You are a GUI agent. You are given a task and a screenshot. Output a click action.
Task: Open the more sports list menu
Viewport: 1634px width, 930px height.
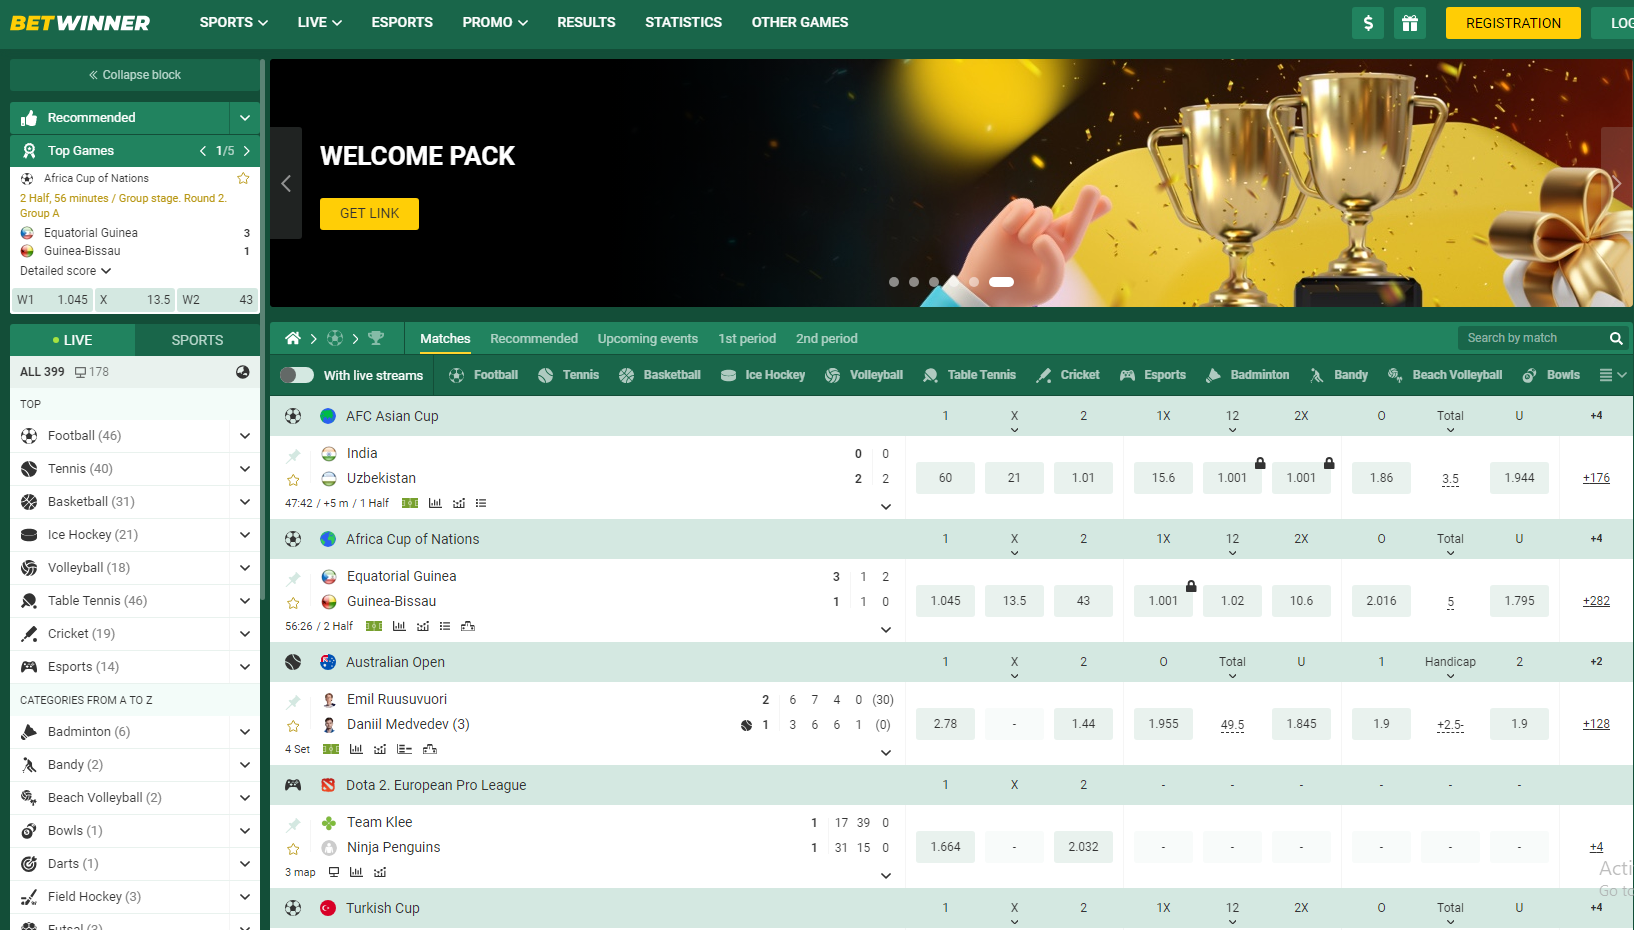point(1612,375)
